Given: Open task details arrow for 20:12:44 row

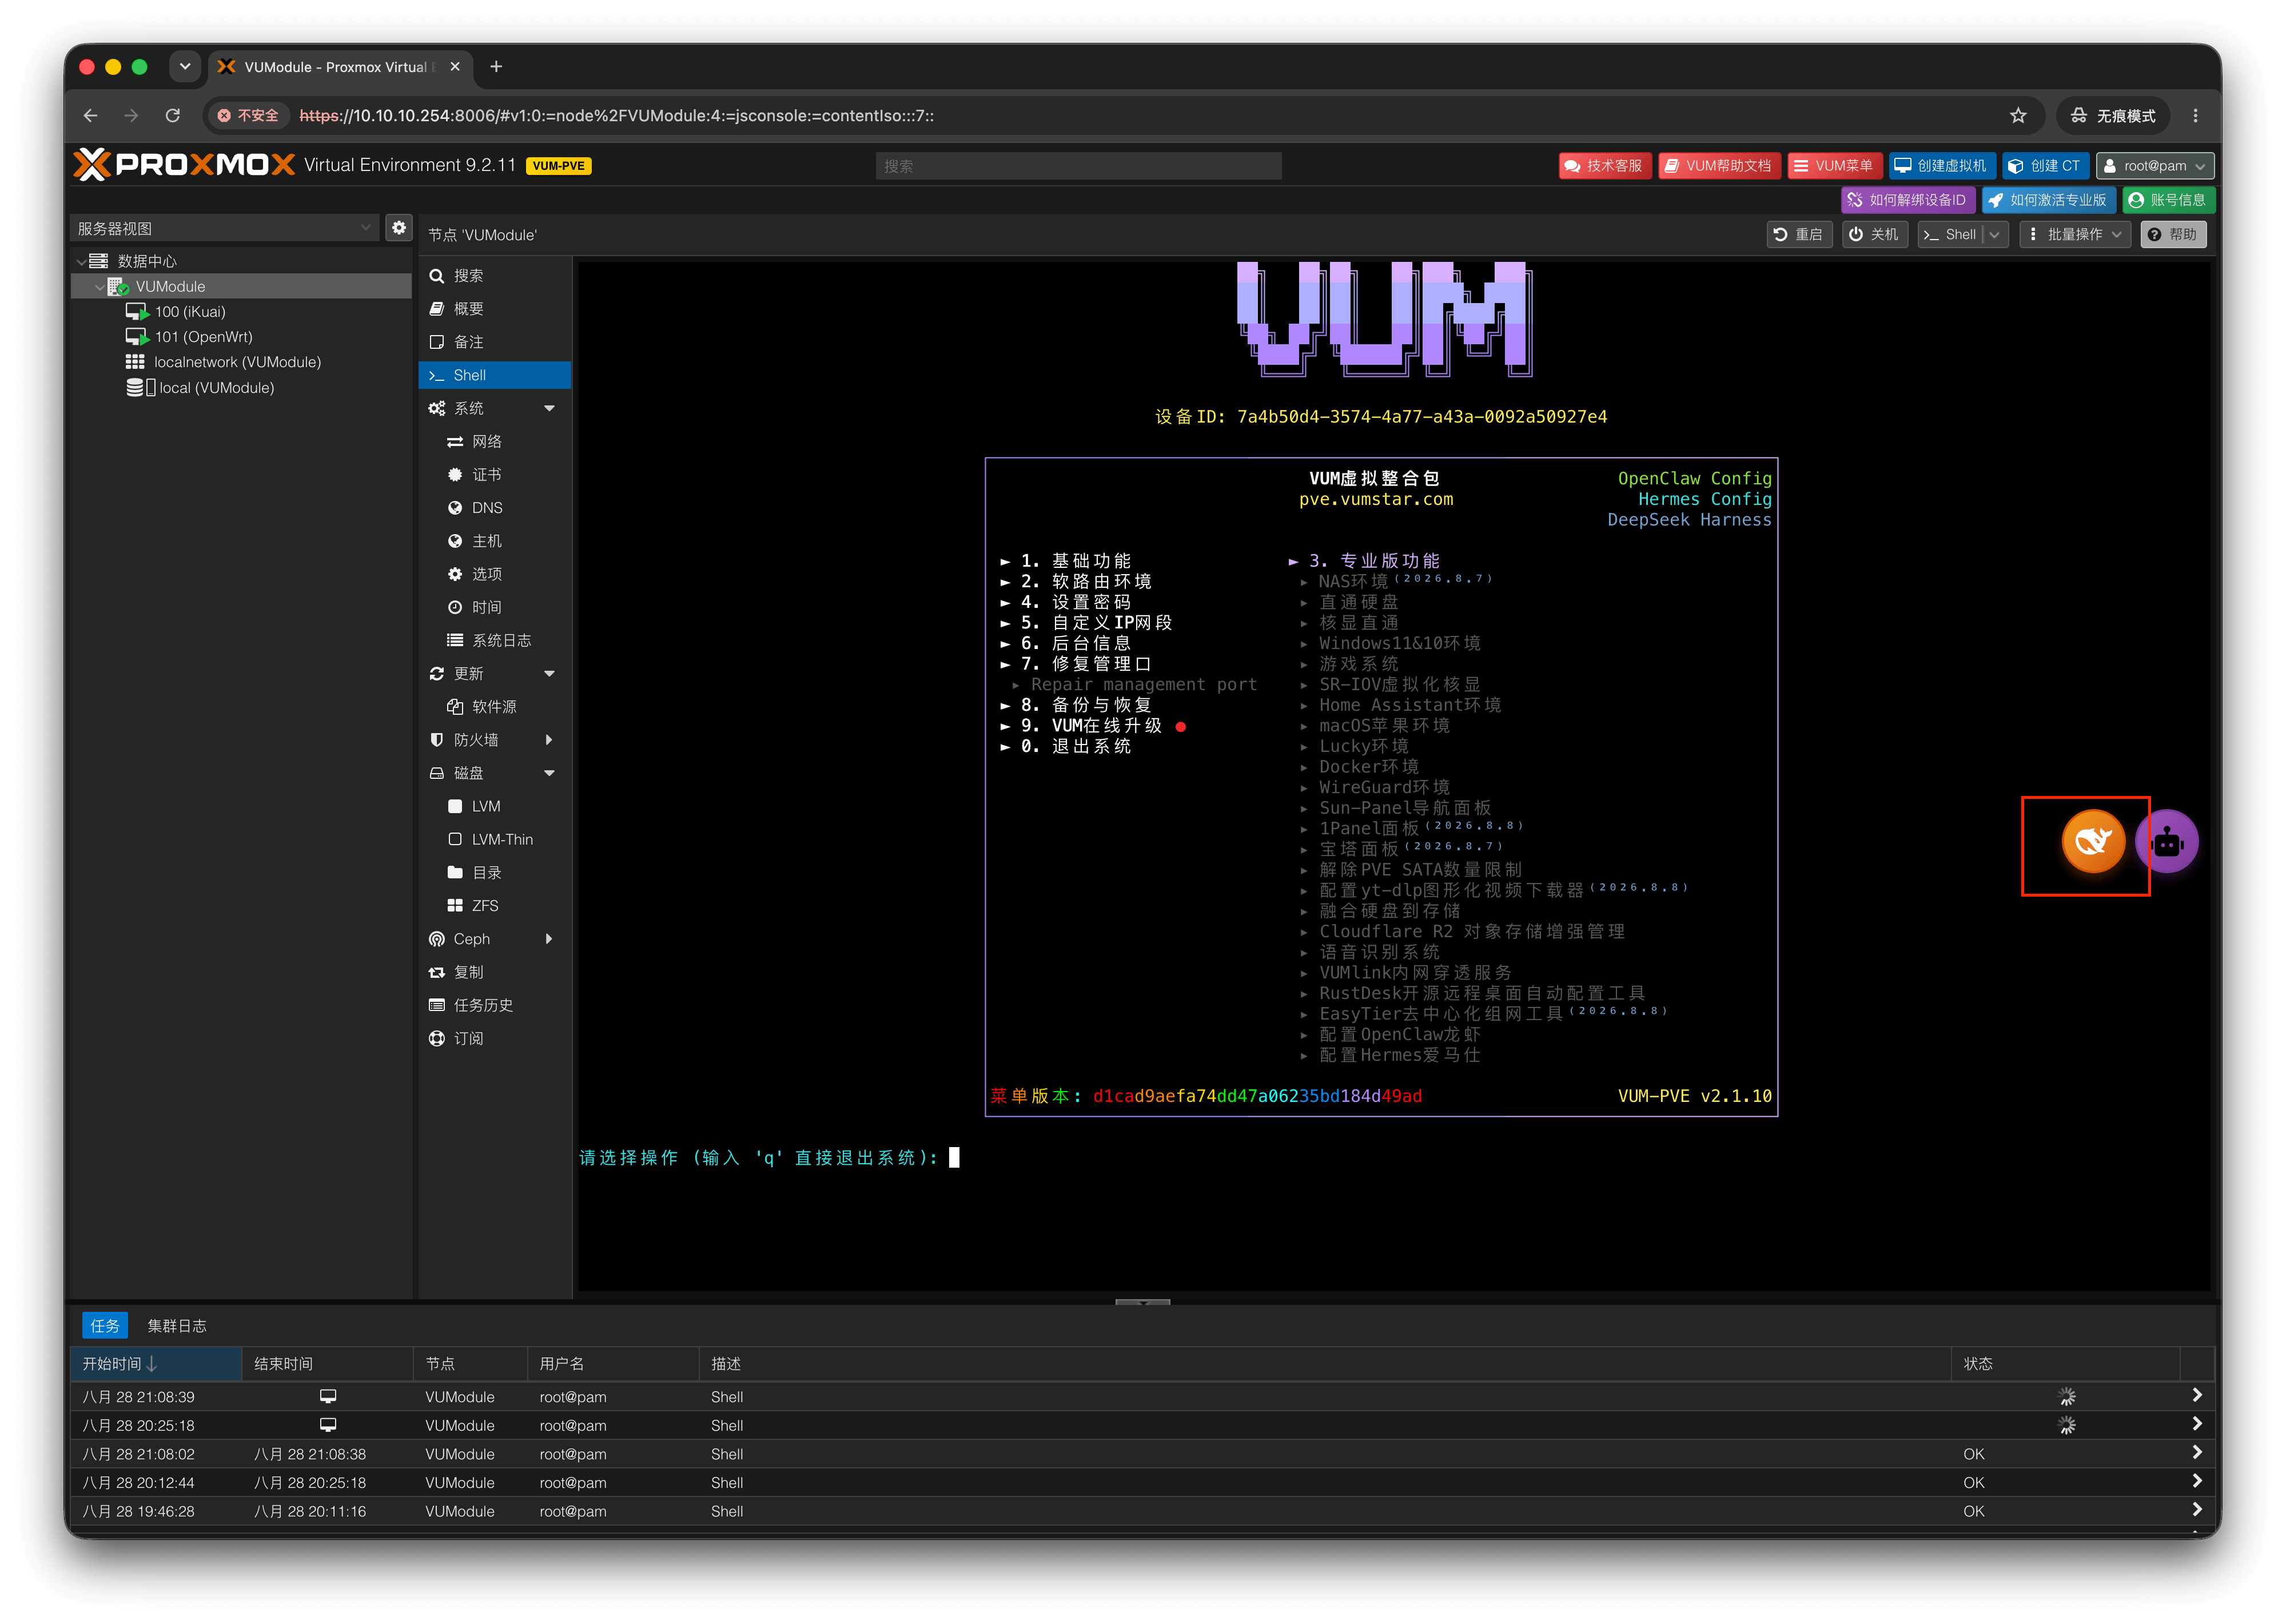Looking at the screenshot, I should 2196,1481.
